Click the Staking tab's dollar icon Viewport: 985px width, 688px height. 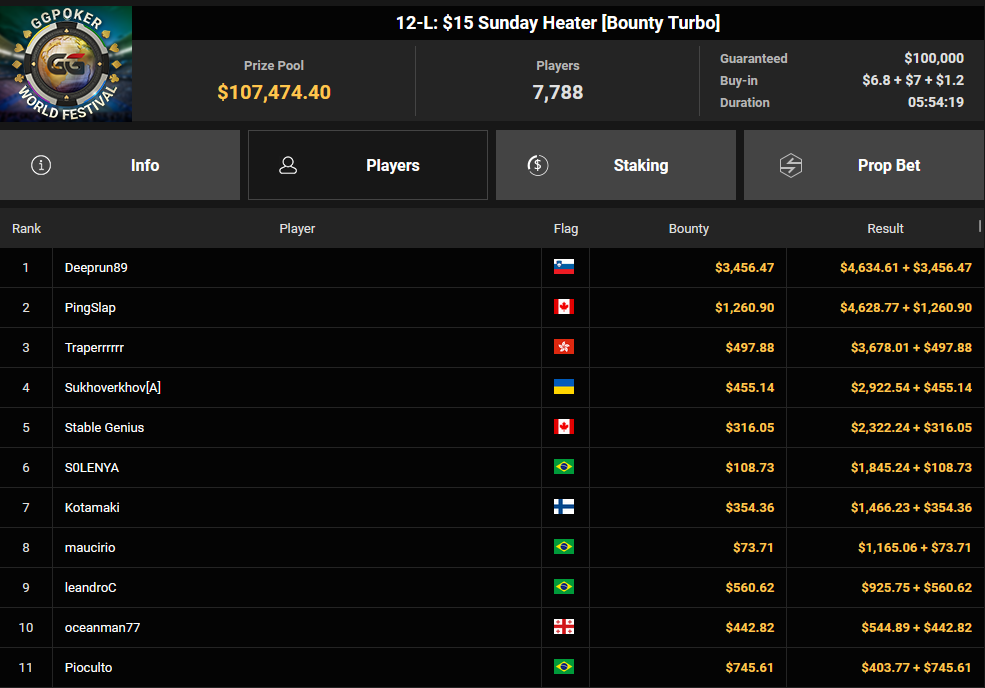(537, 165)
